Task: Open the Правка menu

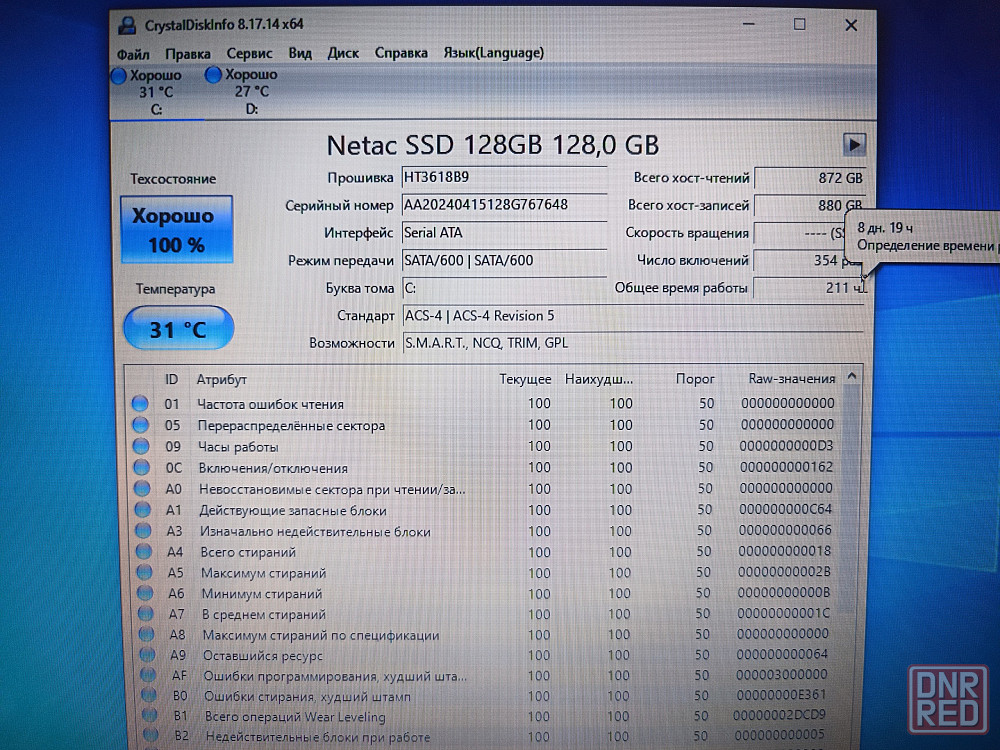Action: pyautogui.click(x=188, y=54)
